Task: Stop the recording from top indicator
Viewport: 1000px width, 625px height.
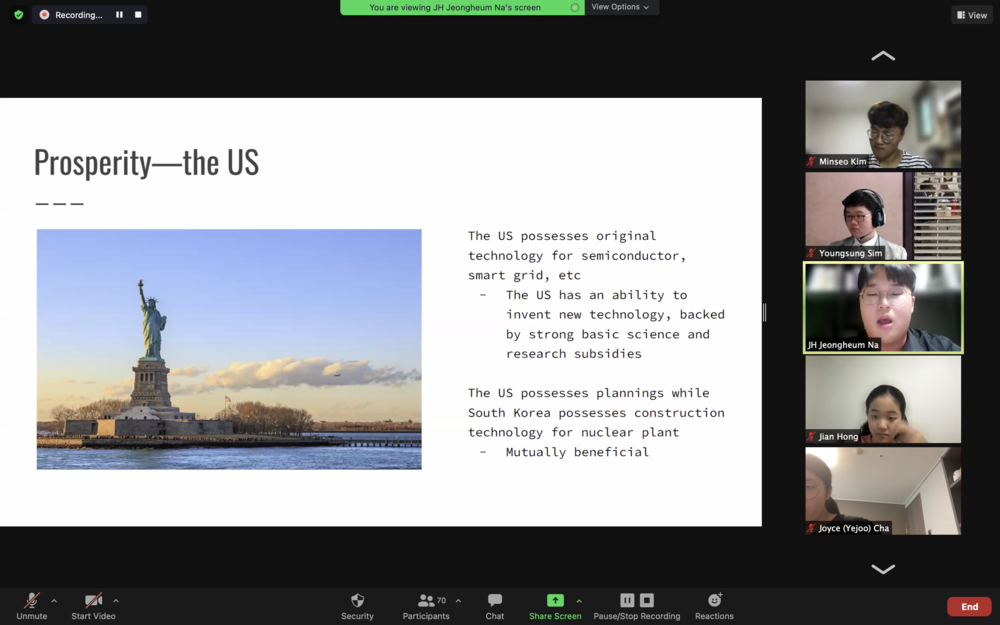Action: click(x=138, y=15)
